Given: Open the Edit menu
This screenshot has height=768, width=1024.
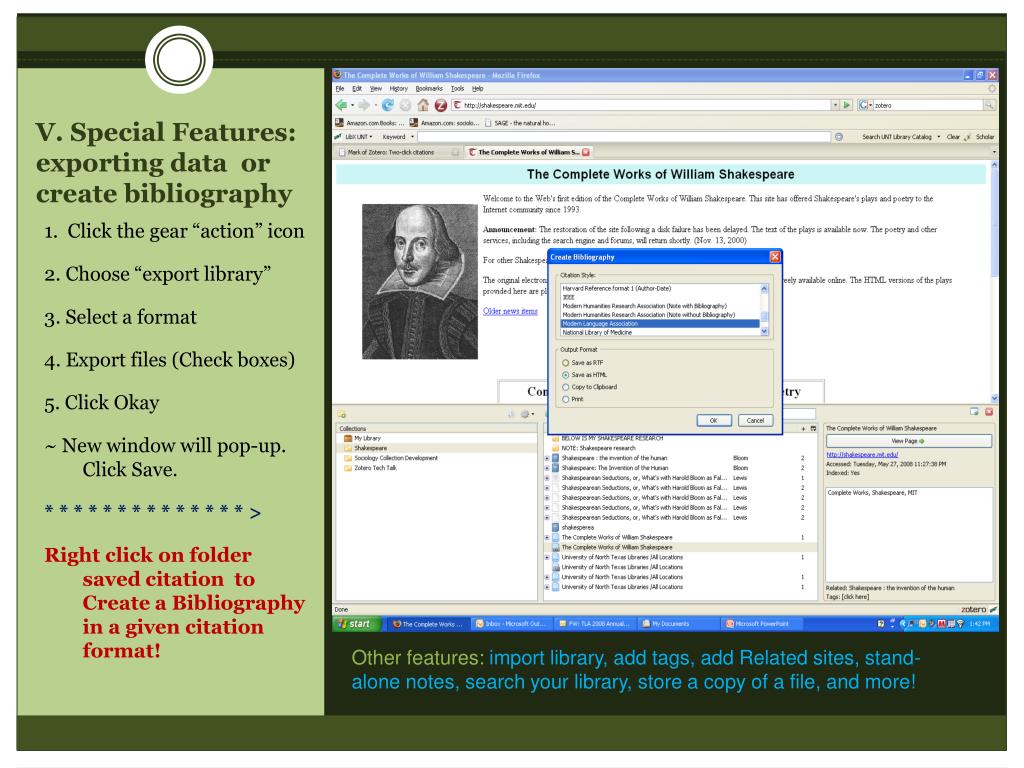Looking at the screenshot, I should click(357, 88).
